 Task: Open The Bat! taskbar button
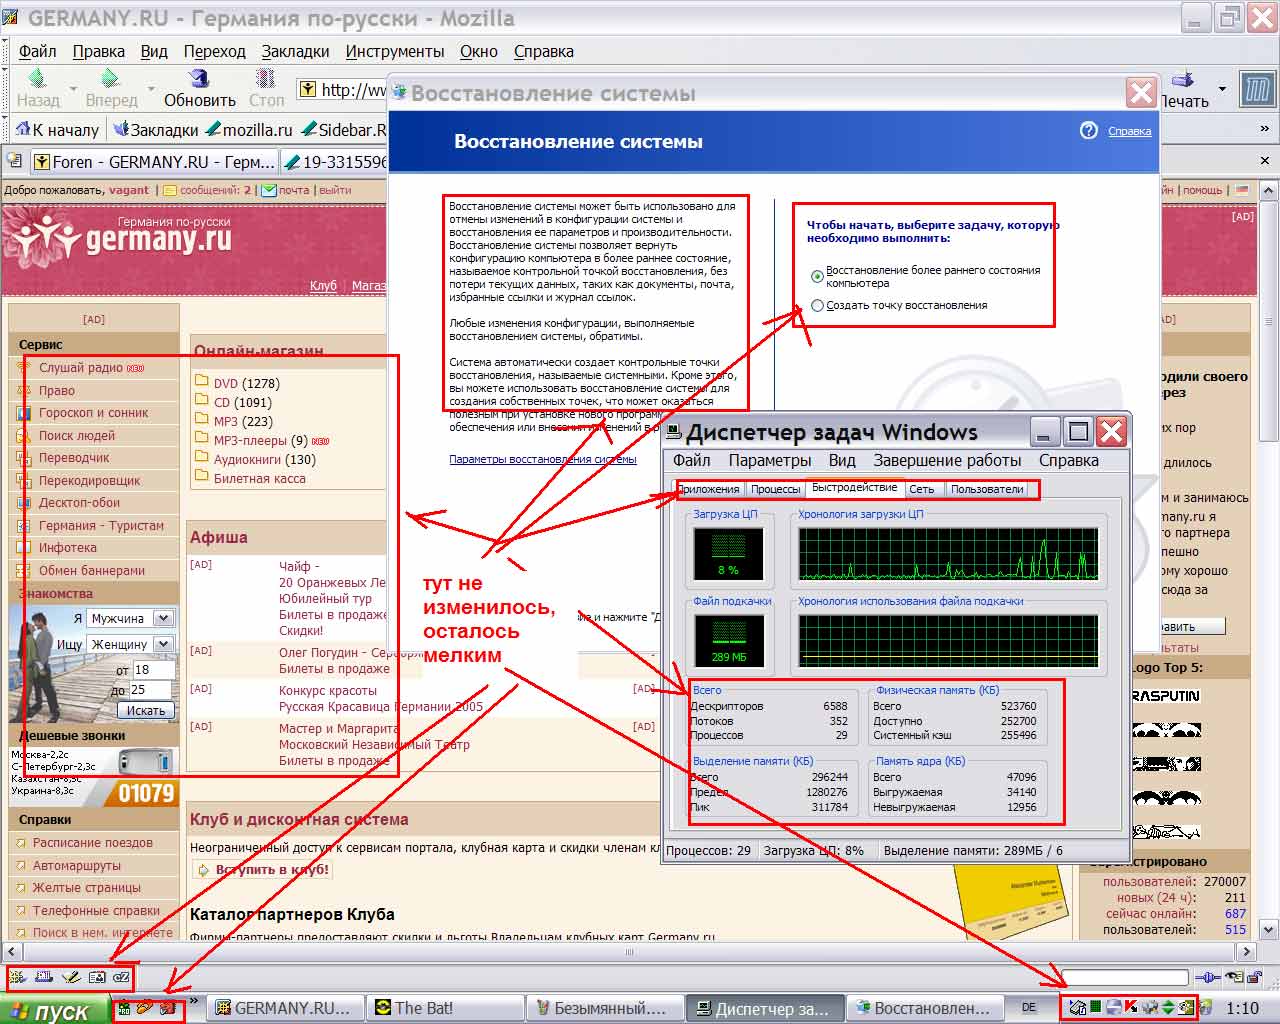(446, 1008)
